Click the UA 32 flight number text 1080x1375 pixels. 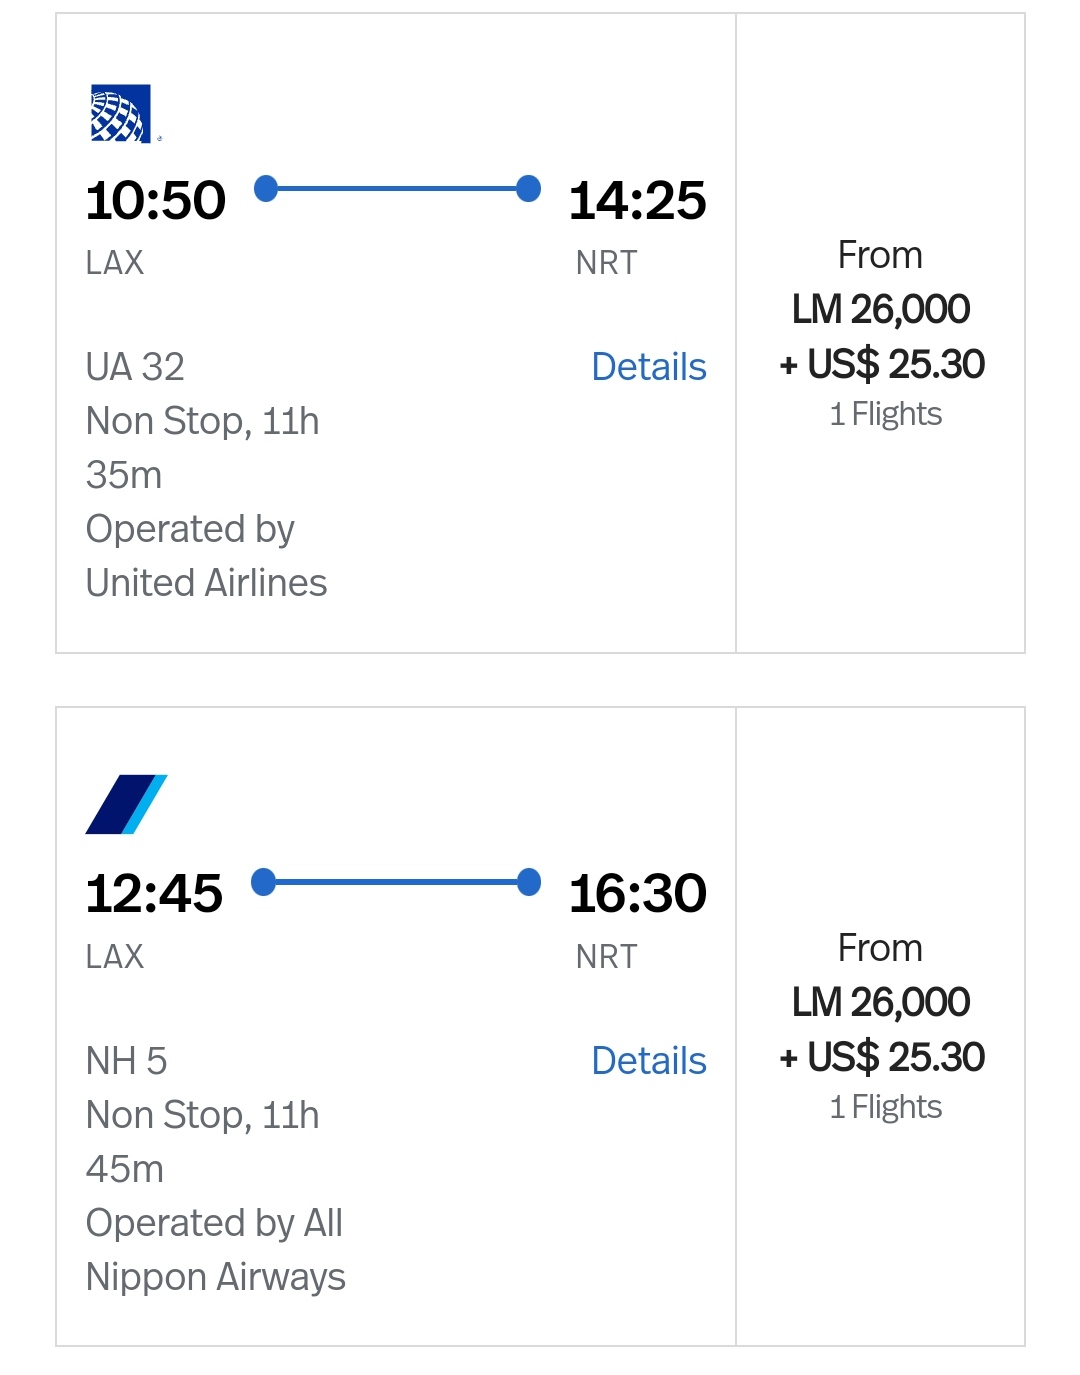(135, 367)
